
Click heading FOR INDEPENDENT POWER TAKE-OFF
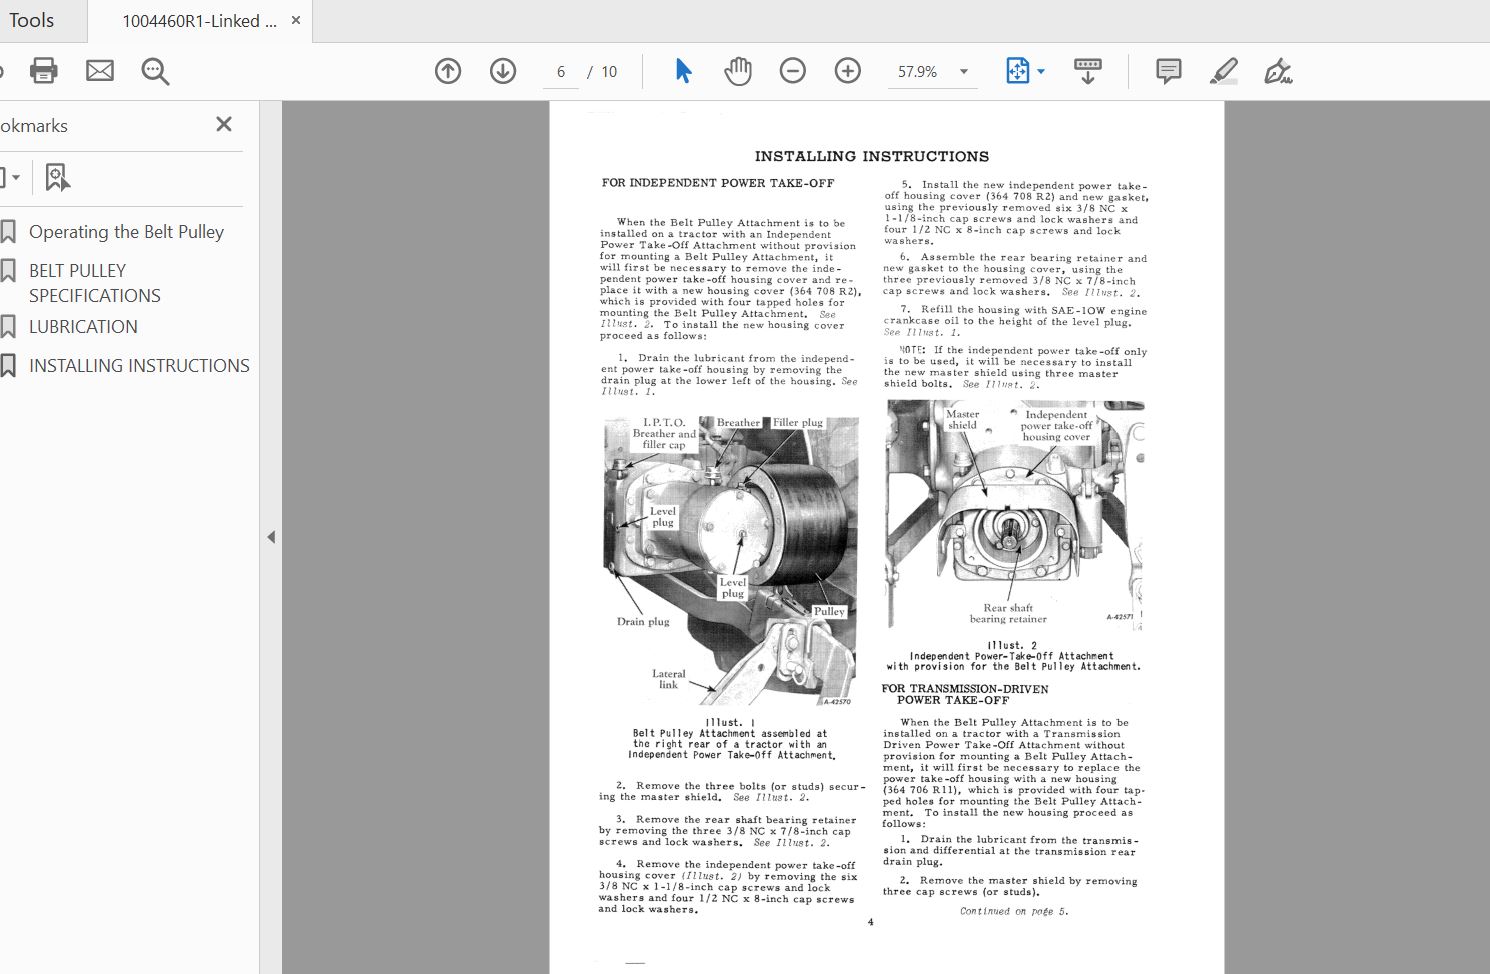coord(717,183)
